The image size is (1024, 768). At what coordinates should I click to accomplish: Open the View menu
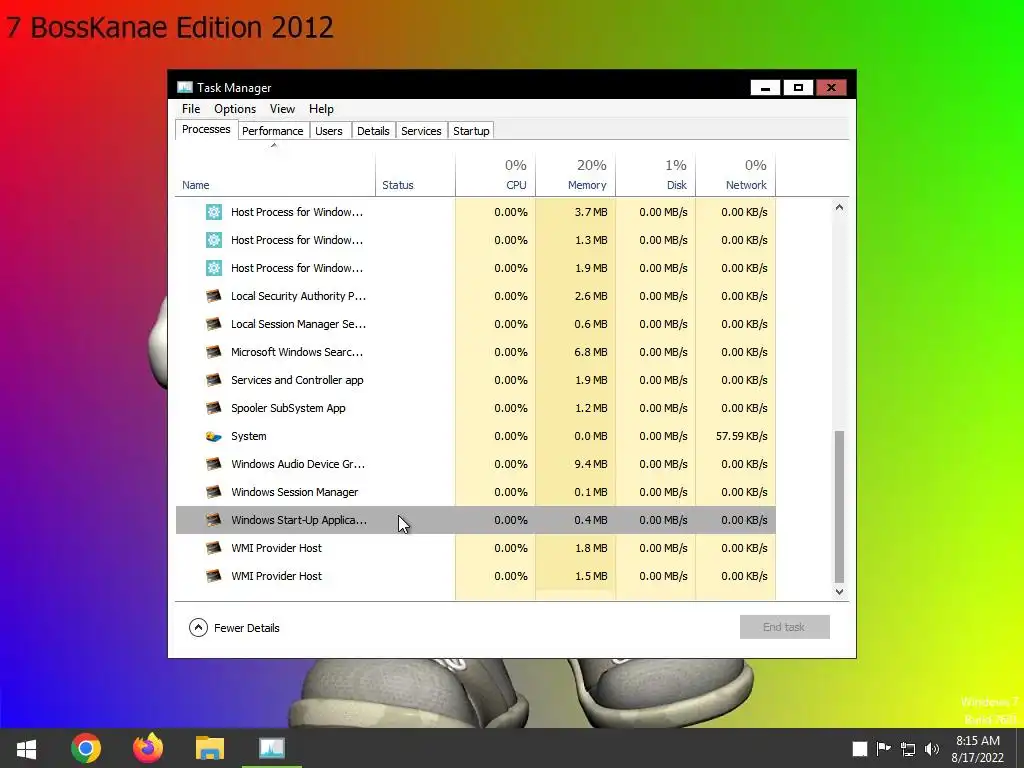click(x=282, y=109)
